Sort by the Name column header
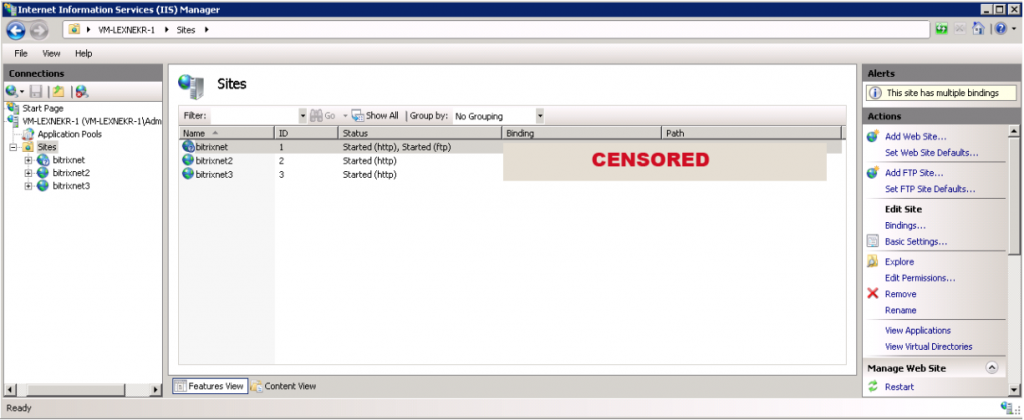This screenshot has width=1024, height=420. click(227, 133)
